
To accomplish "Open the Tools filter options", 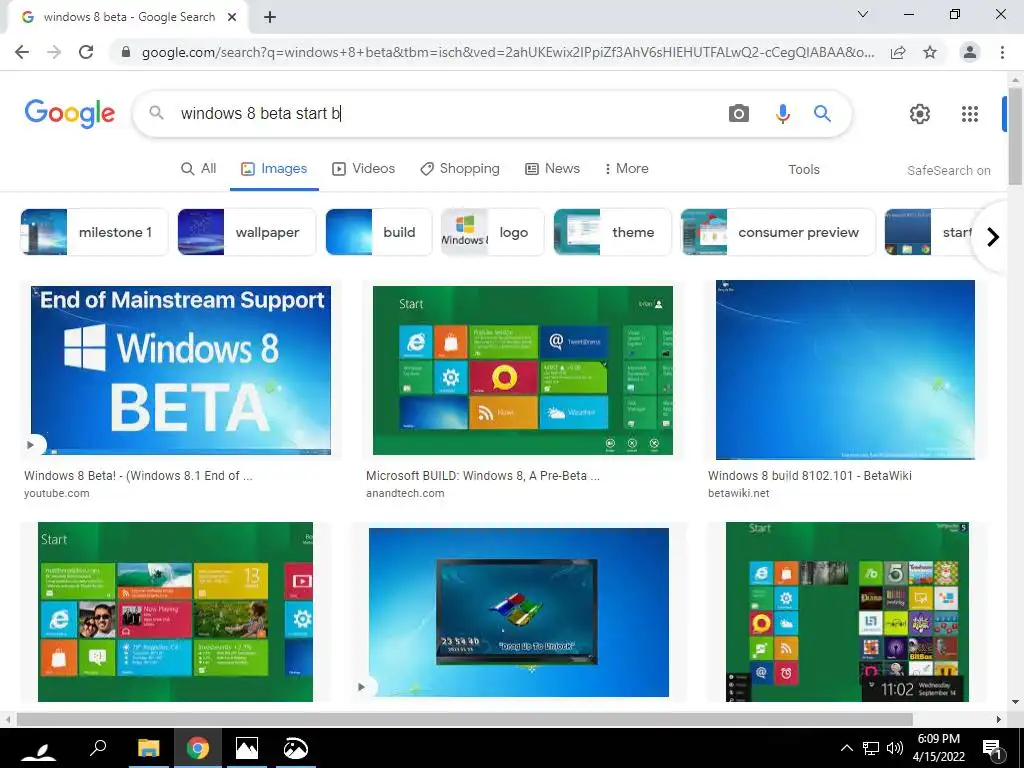I will coord(803,169).
